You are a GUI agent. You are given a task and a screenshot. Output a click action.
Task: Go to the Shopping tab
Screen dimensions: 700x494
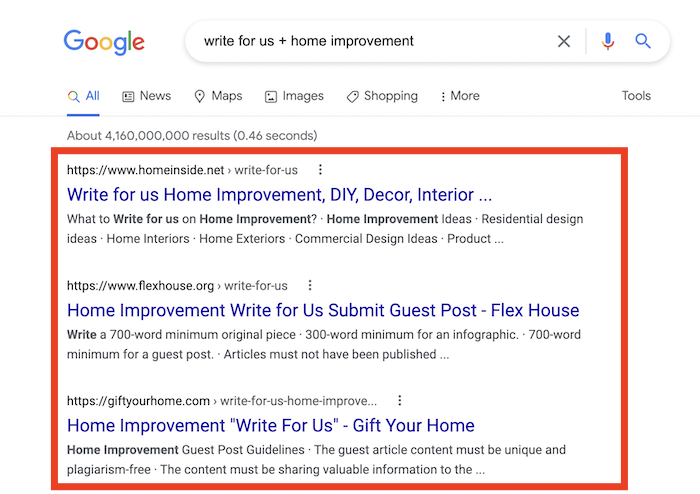coord(382,96)
